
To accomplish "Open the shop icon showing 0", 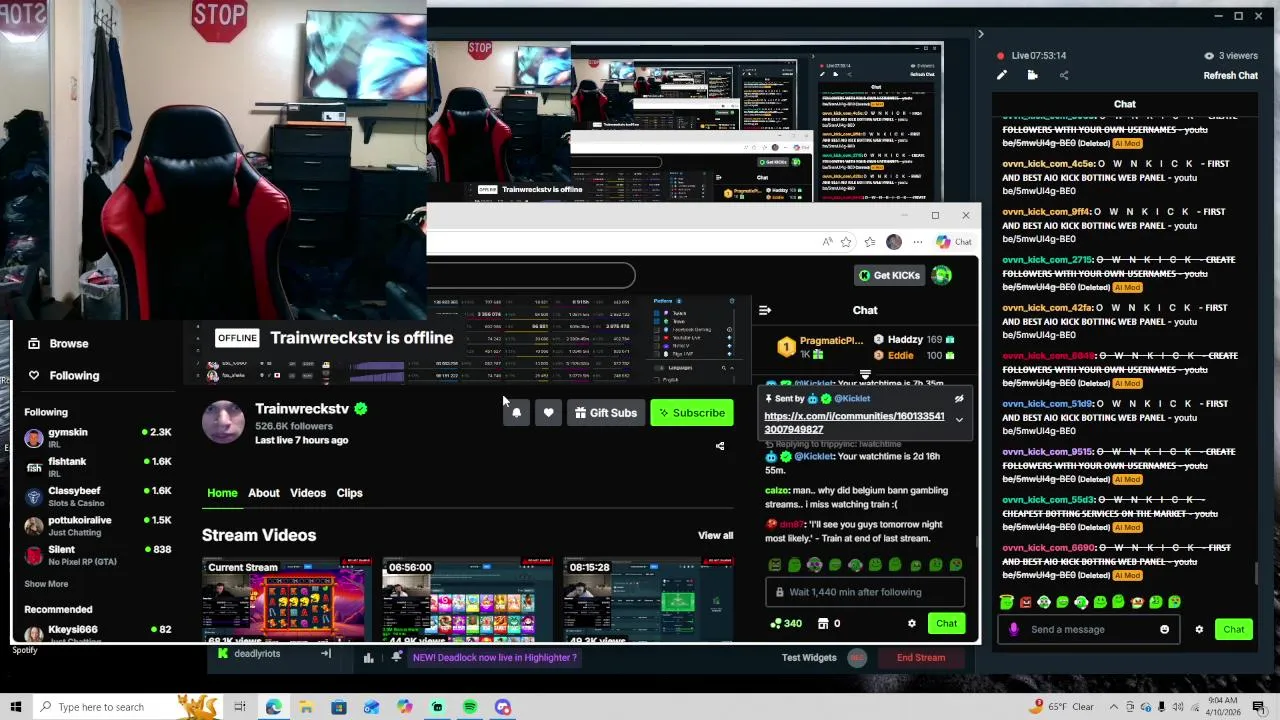I will pyautogui.click(x=829, y=623).
